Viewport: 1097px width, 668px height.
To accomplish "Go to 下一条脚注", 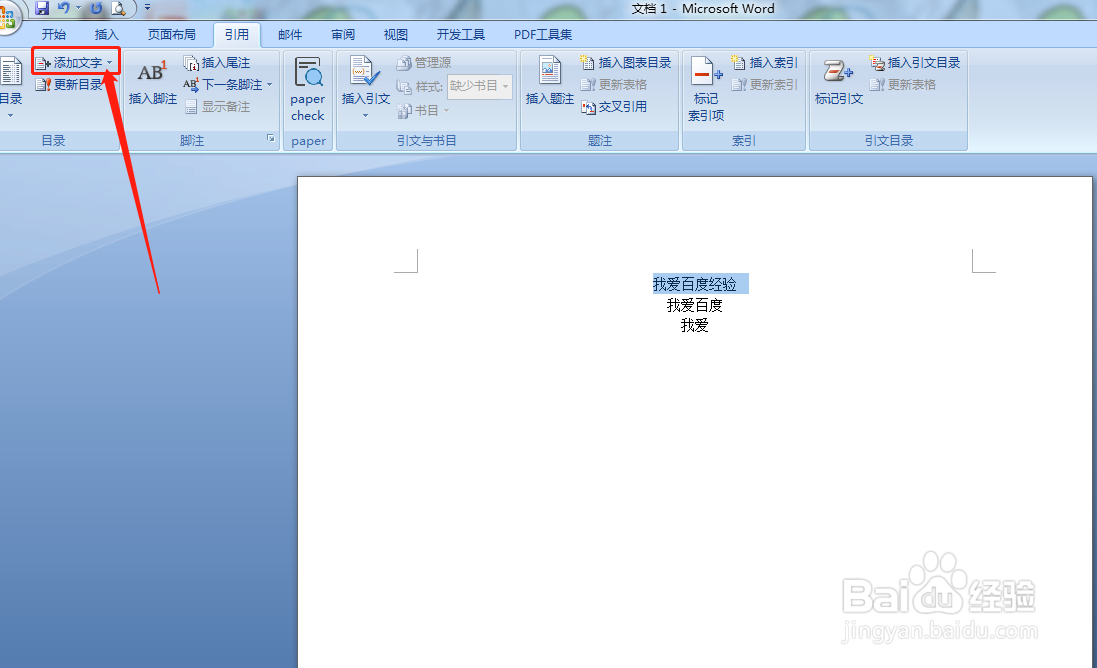I will pyautogui.click(x=223, y=85).
